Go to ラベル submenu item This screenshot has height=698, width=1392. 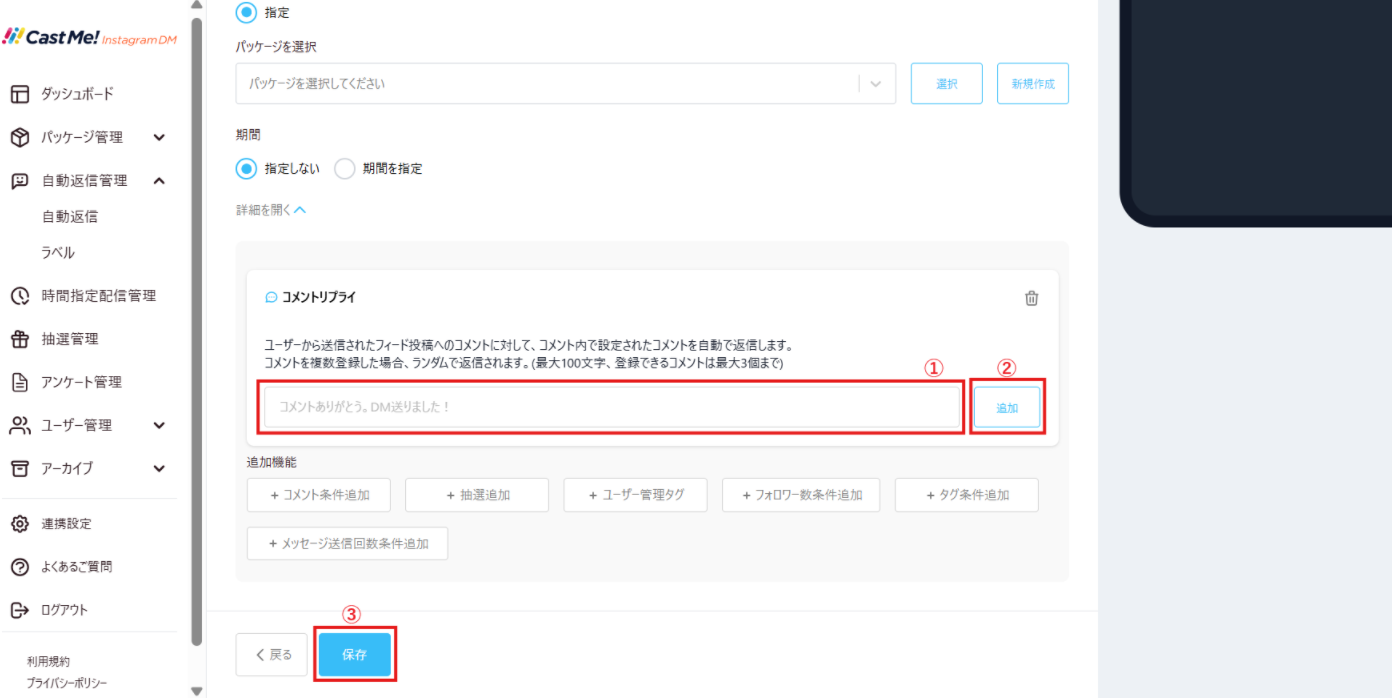click(x=58, y=253)
